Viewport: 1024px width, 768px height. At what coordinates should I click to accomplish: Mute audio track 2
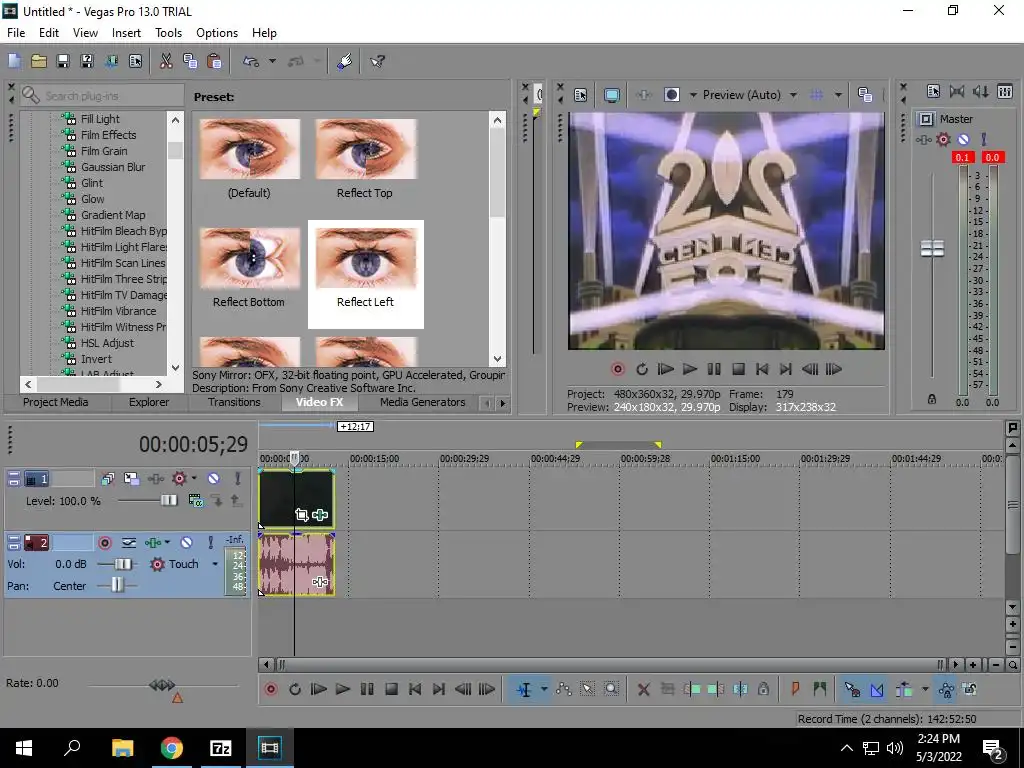point(186,543)
